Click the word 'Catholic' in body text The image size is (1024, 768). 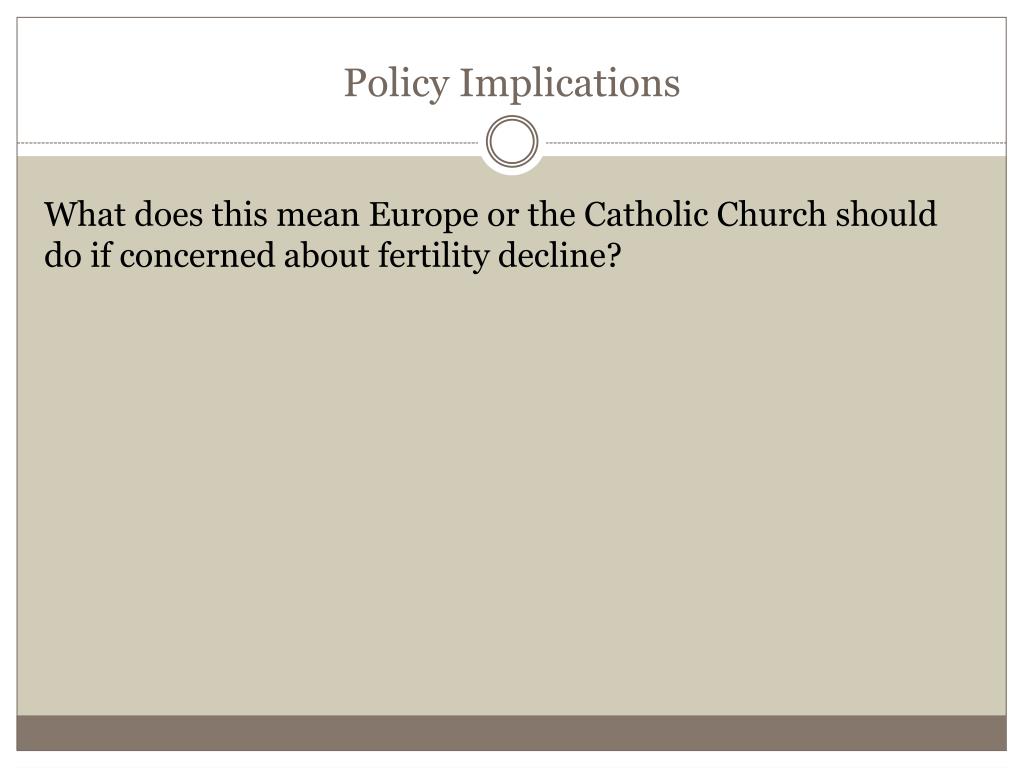[x=645, y=214]
